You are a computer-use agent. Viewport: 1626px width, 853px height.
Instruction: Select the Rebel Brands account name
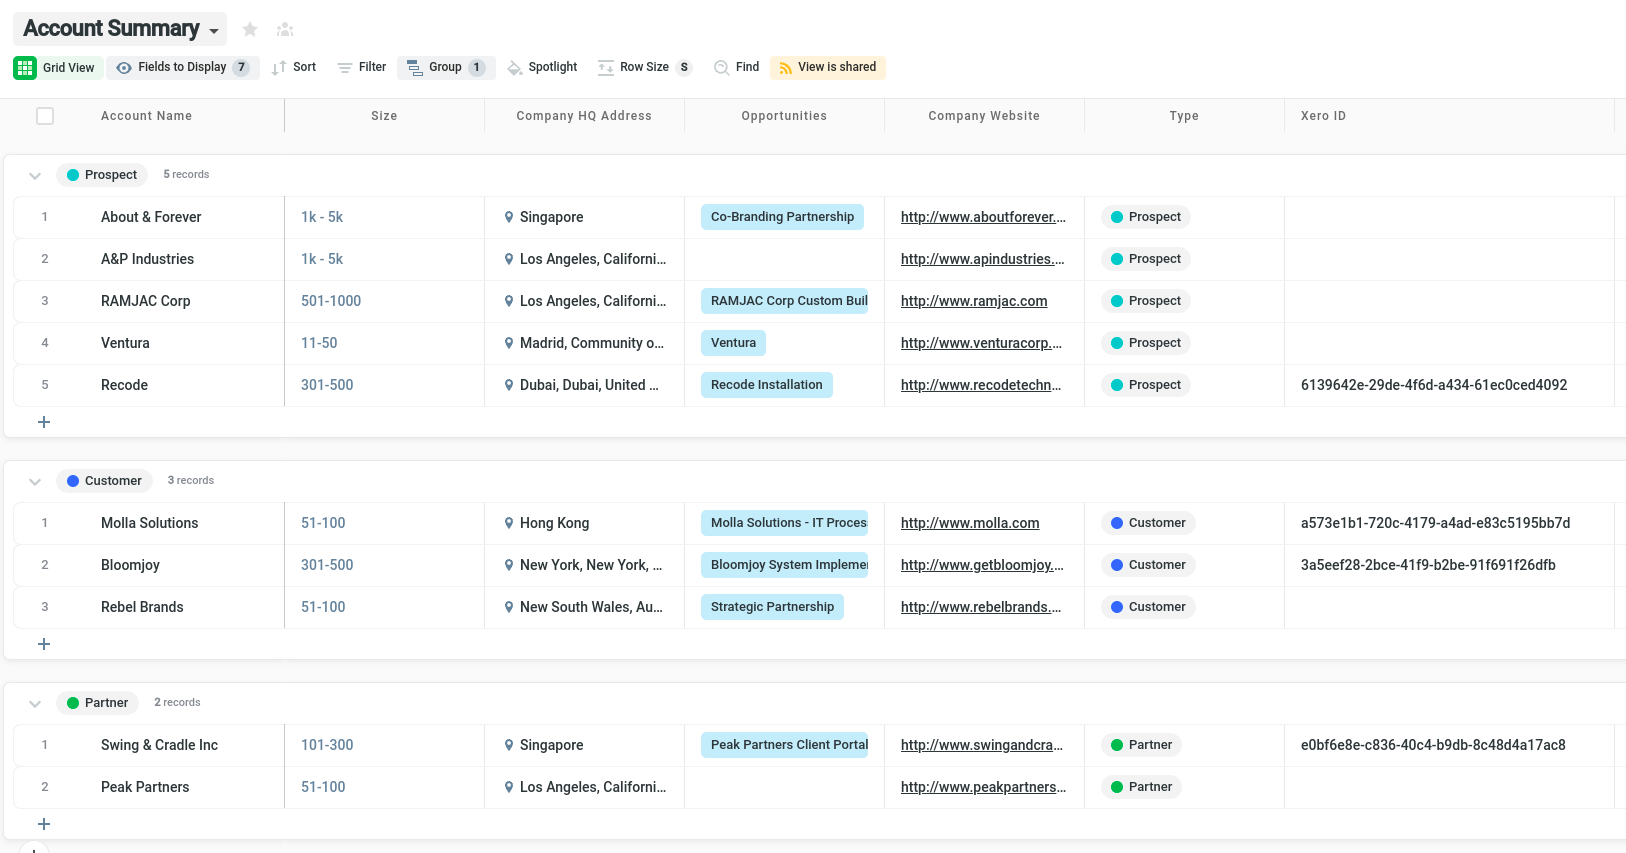click(x=142, y=607)
